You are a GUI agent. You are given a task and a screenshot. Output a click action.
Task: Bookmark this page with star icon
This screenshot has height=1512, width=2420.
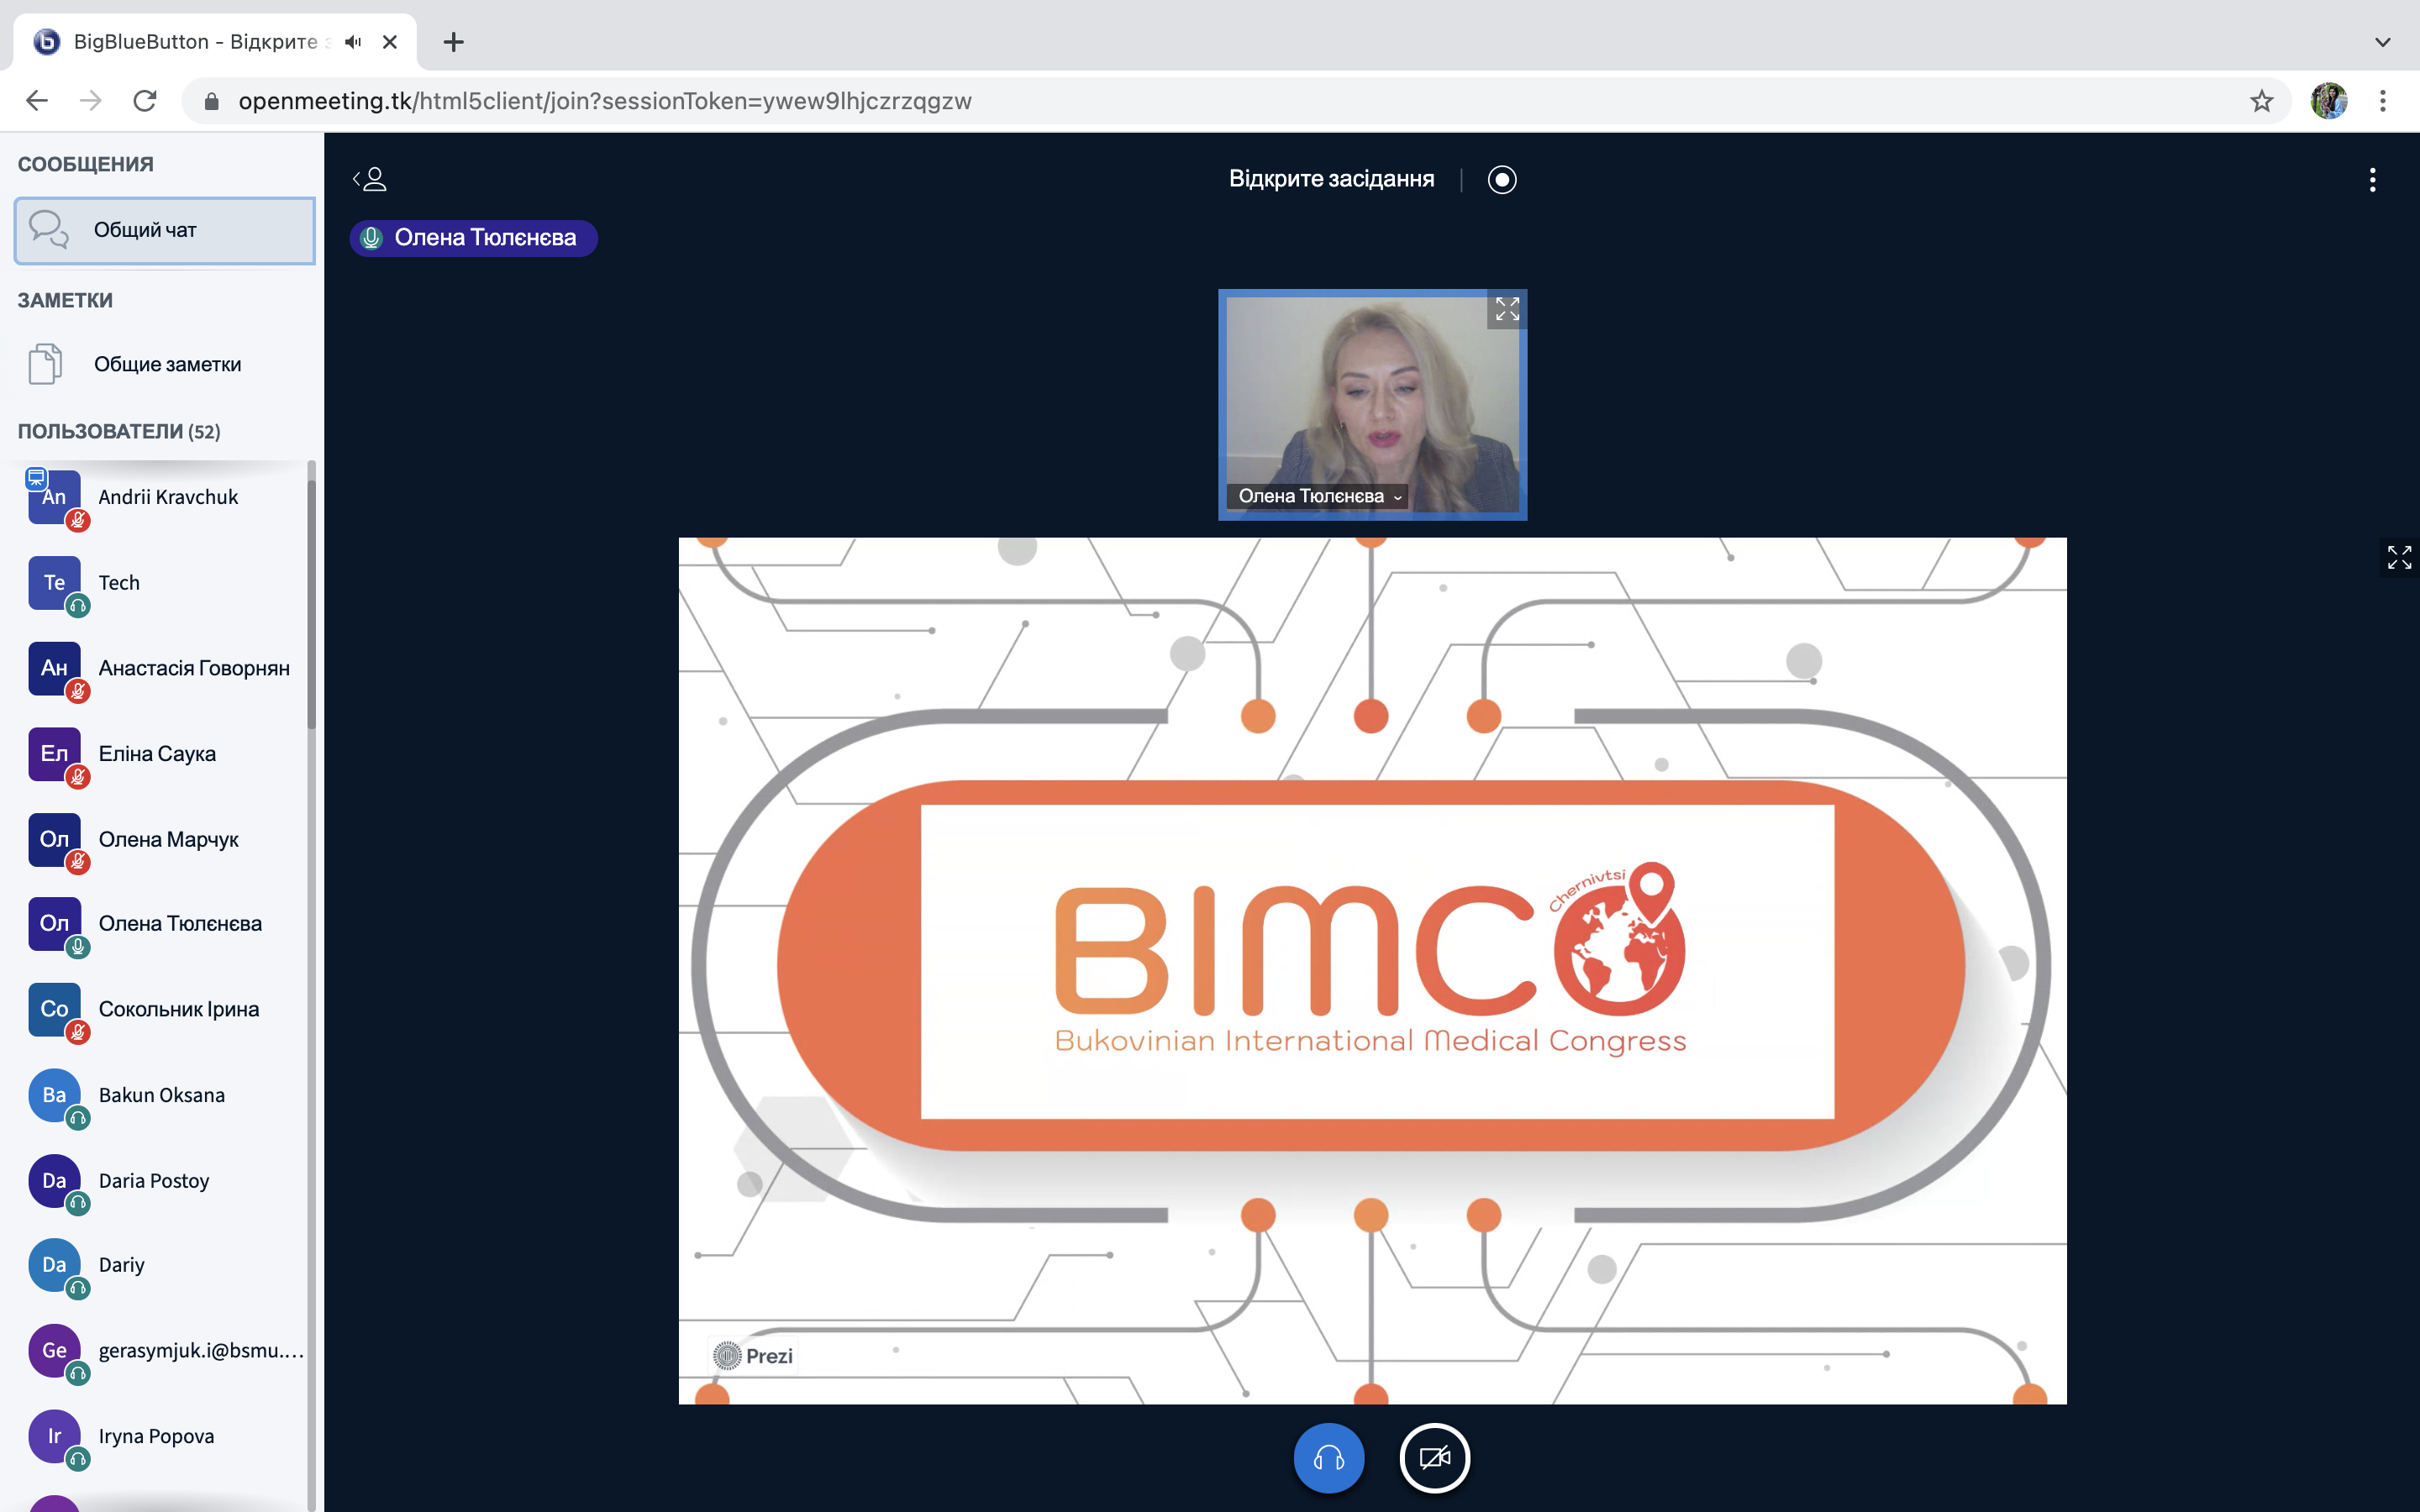tap(2261, 101)
